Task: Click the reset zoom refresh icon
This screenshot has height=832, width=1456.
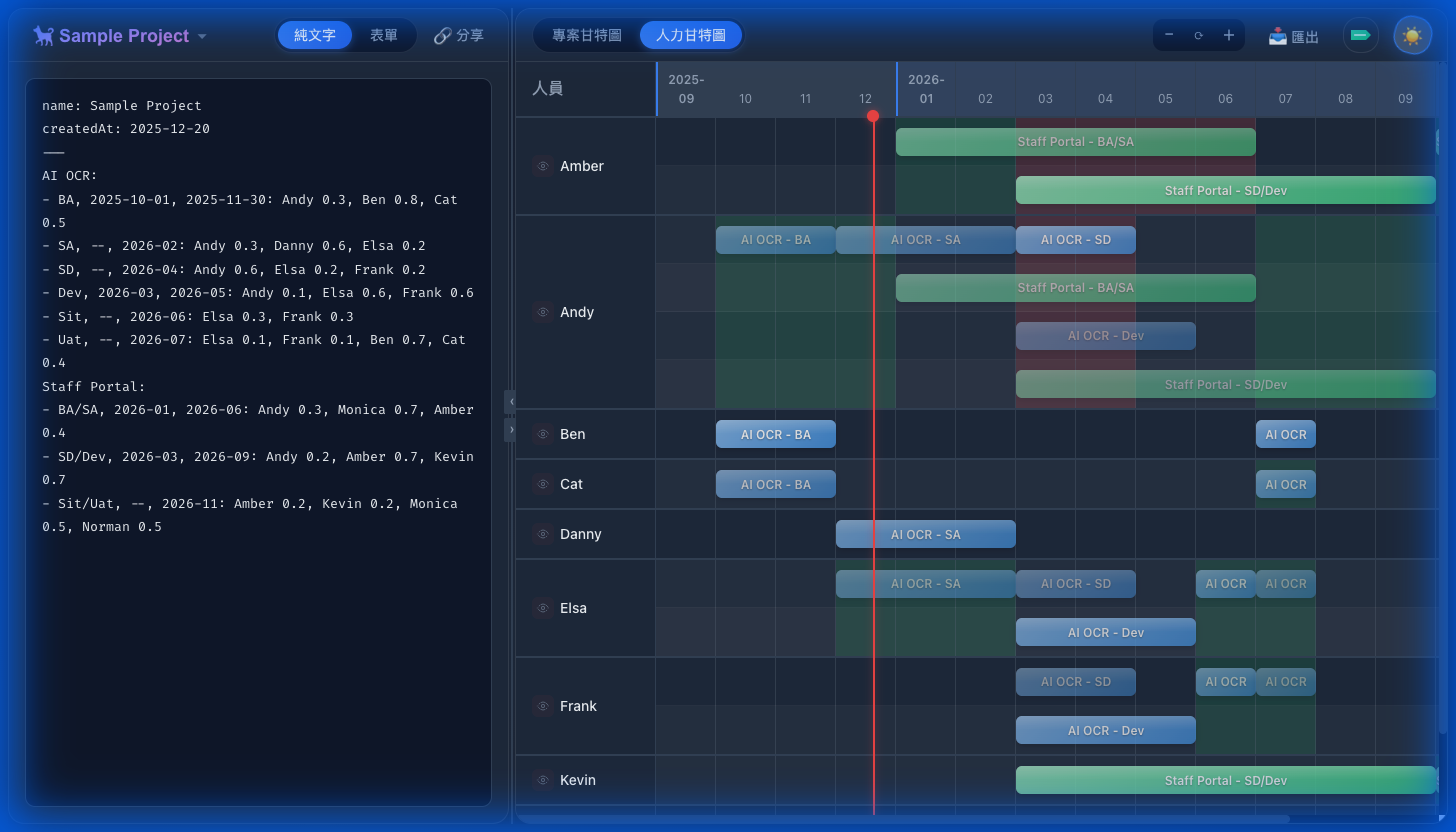Action: point(1198,34)
